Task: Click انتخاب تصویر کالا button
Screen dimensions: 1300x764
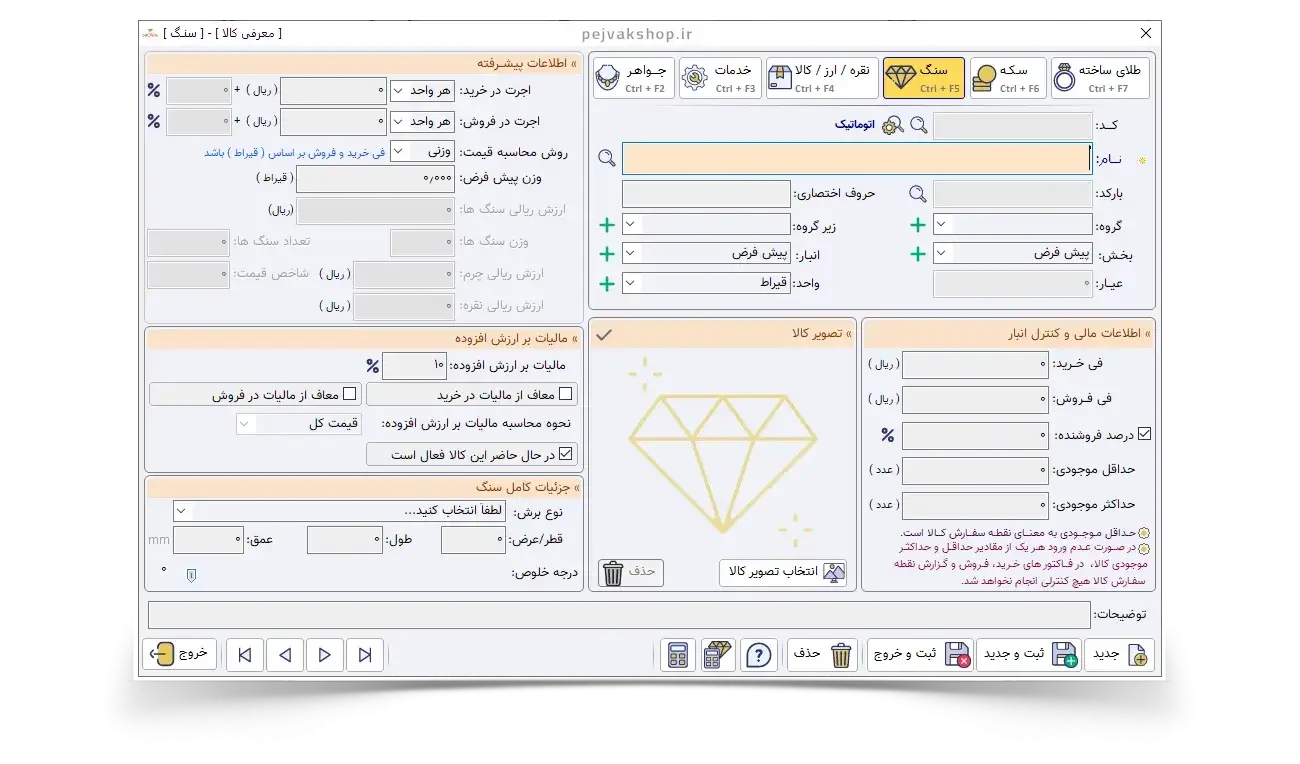Action: [783, 572]
